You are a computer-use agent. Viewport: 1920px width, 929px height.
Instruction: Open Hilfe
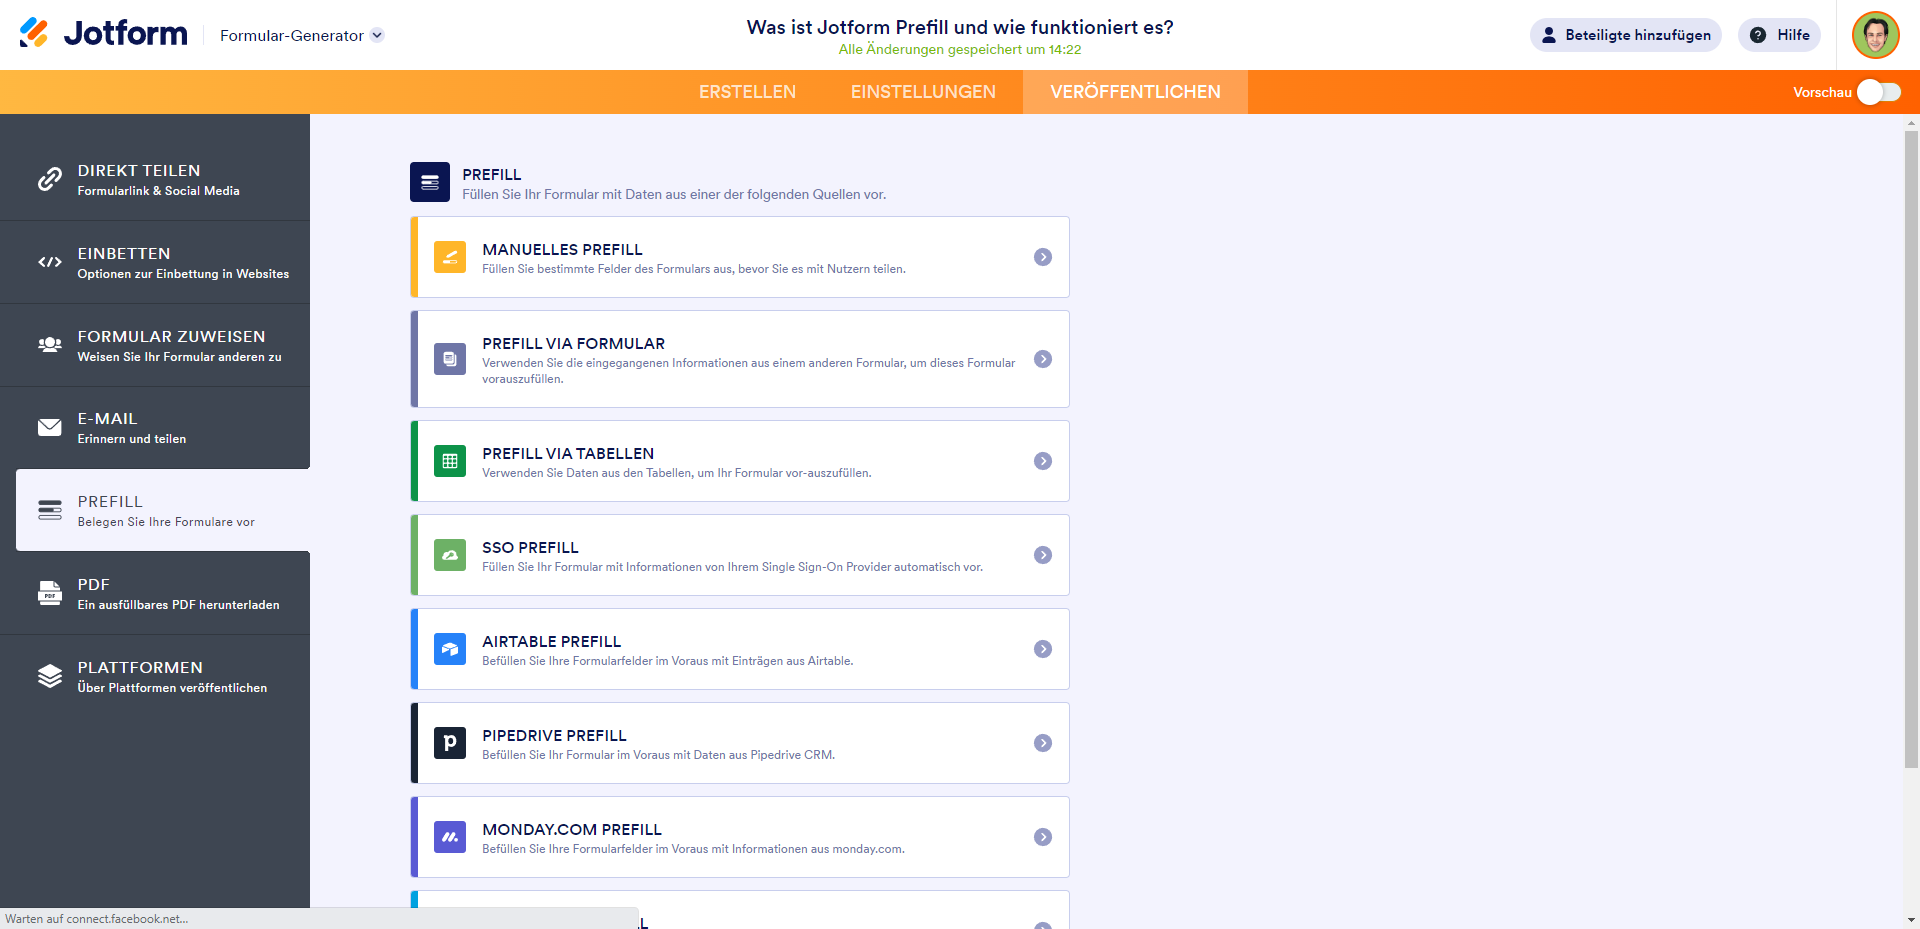pyautogui.click(x=1779, y=35)
